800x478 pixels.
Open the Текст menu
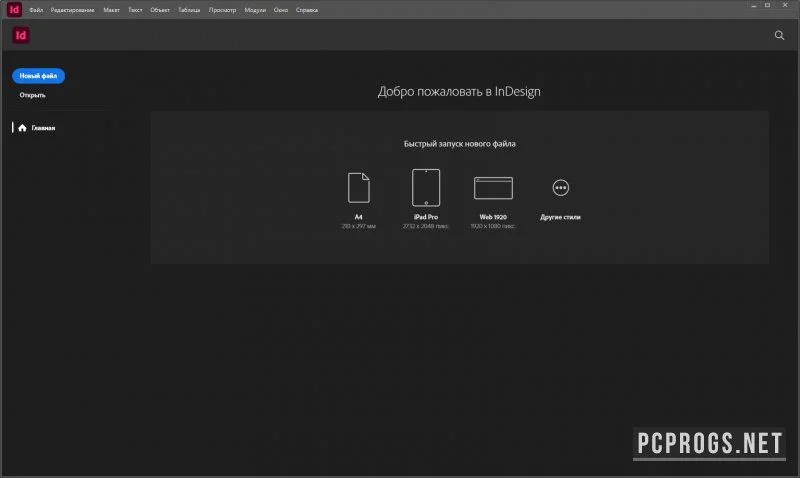[x=135, y=10]
